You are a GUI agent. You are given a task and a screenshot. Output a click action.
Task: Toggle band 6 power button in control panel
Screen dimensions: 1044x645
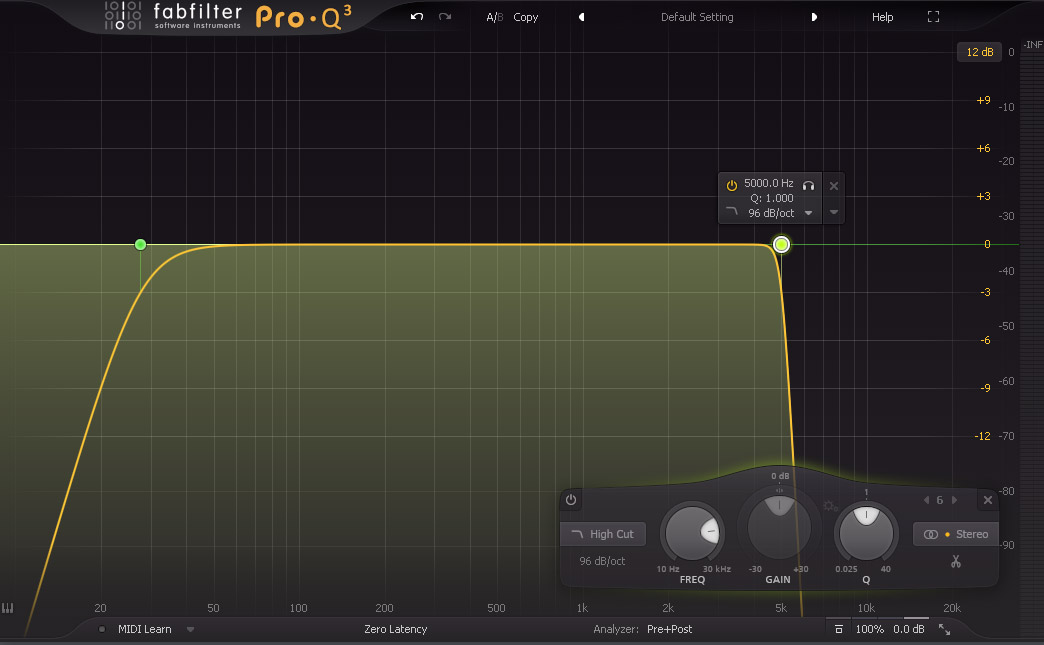coord(571,500)
